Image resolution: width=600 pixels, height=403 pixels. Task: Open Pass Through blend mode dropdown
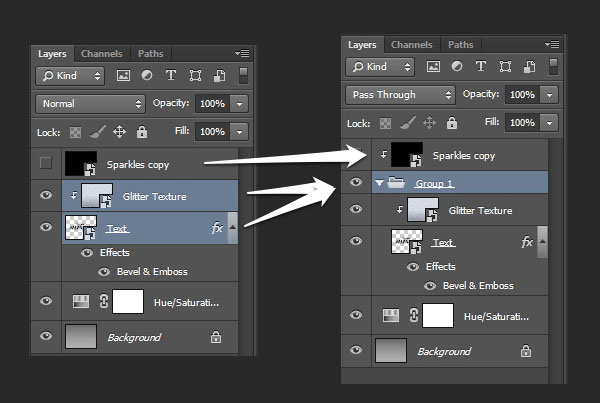pos(400,95)
